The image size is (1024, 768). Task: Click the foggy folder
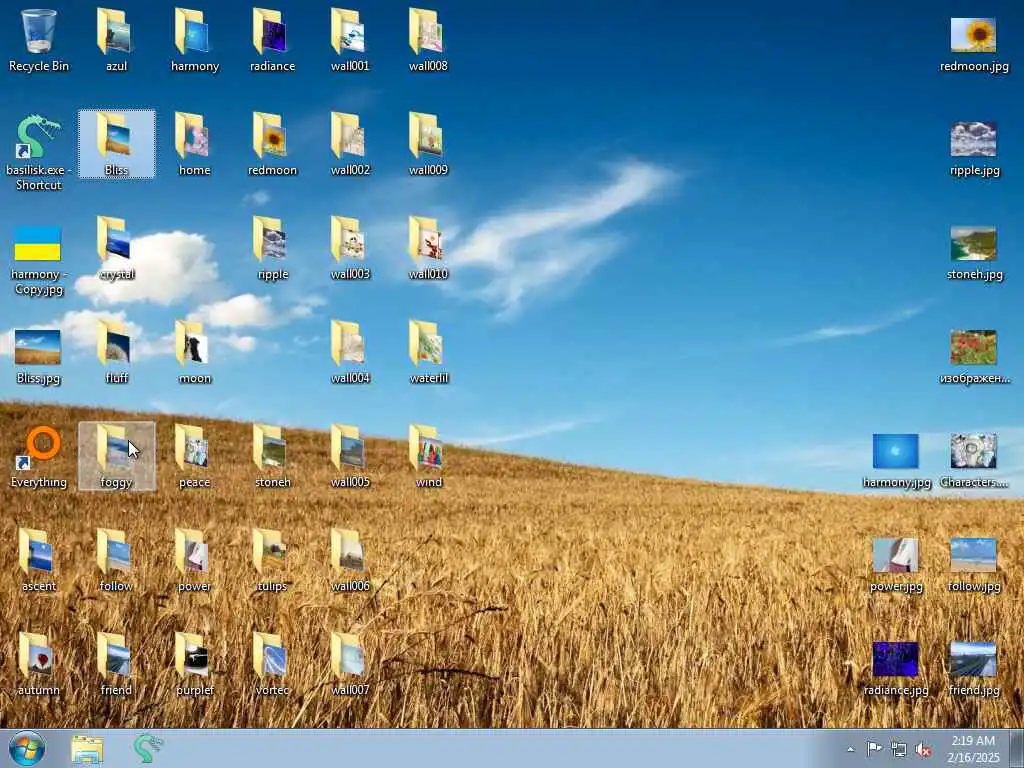pos(116,456)
